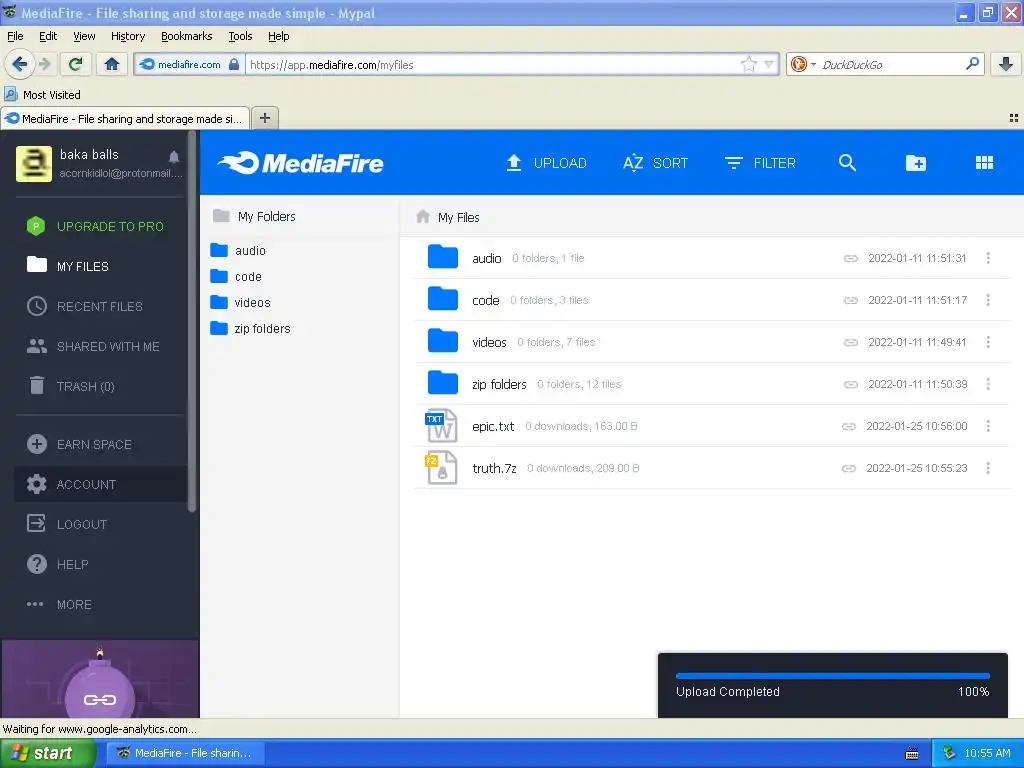Click the browser Back arrow button
The width and height of the screenshot is (1024, 768).
pos(20,64)
